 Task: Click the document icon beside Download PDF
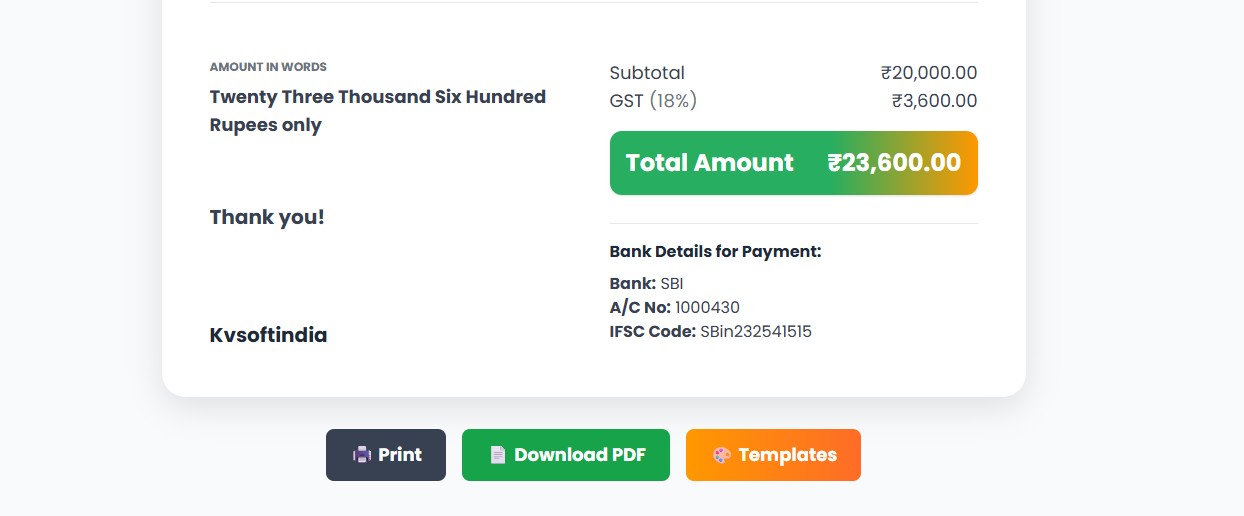[x=498, y=455]
